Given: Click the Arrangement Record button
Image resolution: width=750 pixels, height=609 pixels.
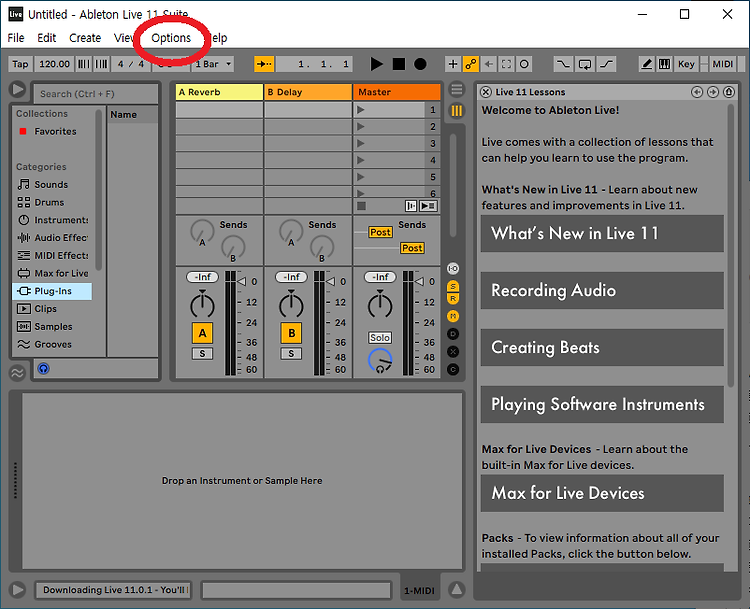Looking at the screenshot, I should (x=420, y=64).
